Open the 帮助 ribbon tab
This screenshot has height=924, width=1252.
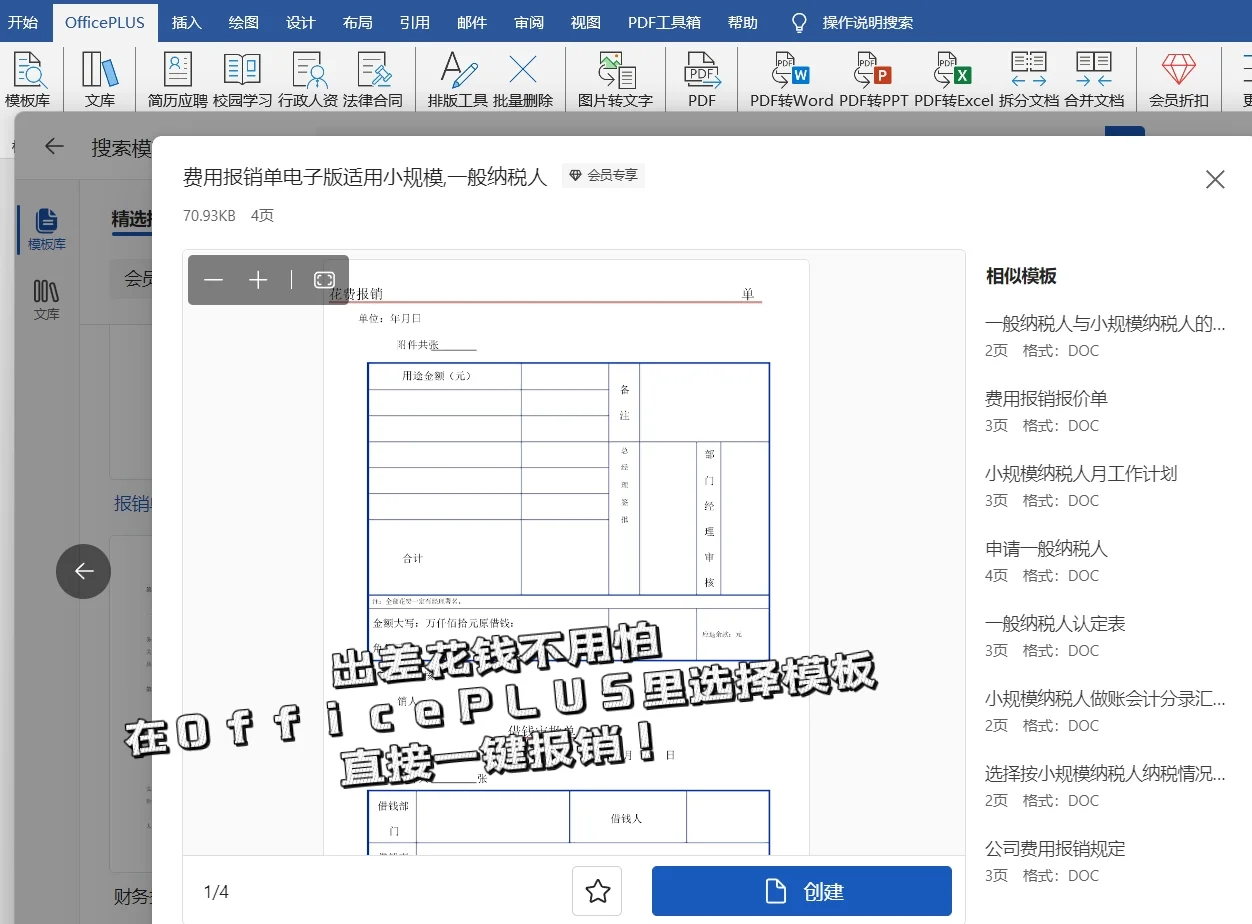click(x=743, y=22)
